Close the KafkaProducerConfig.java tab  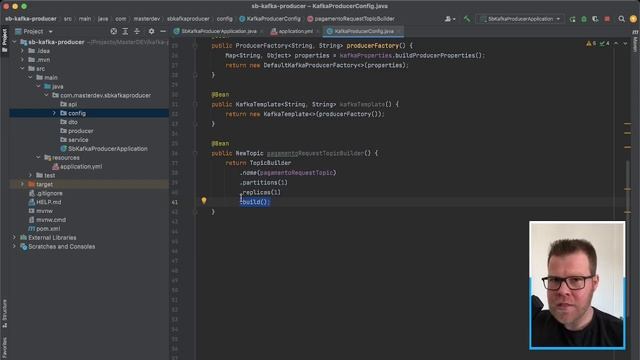399,31
